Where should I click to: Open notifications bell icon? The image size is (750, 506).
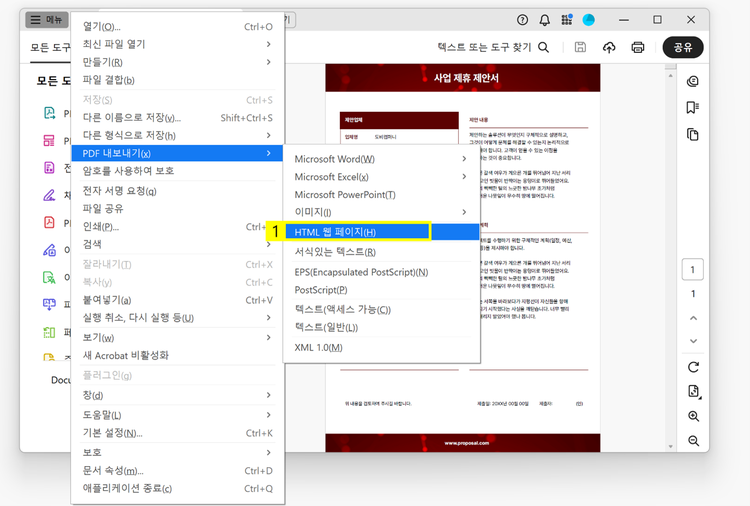[544, 20]
